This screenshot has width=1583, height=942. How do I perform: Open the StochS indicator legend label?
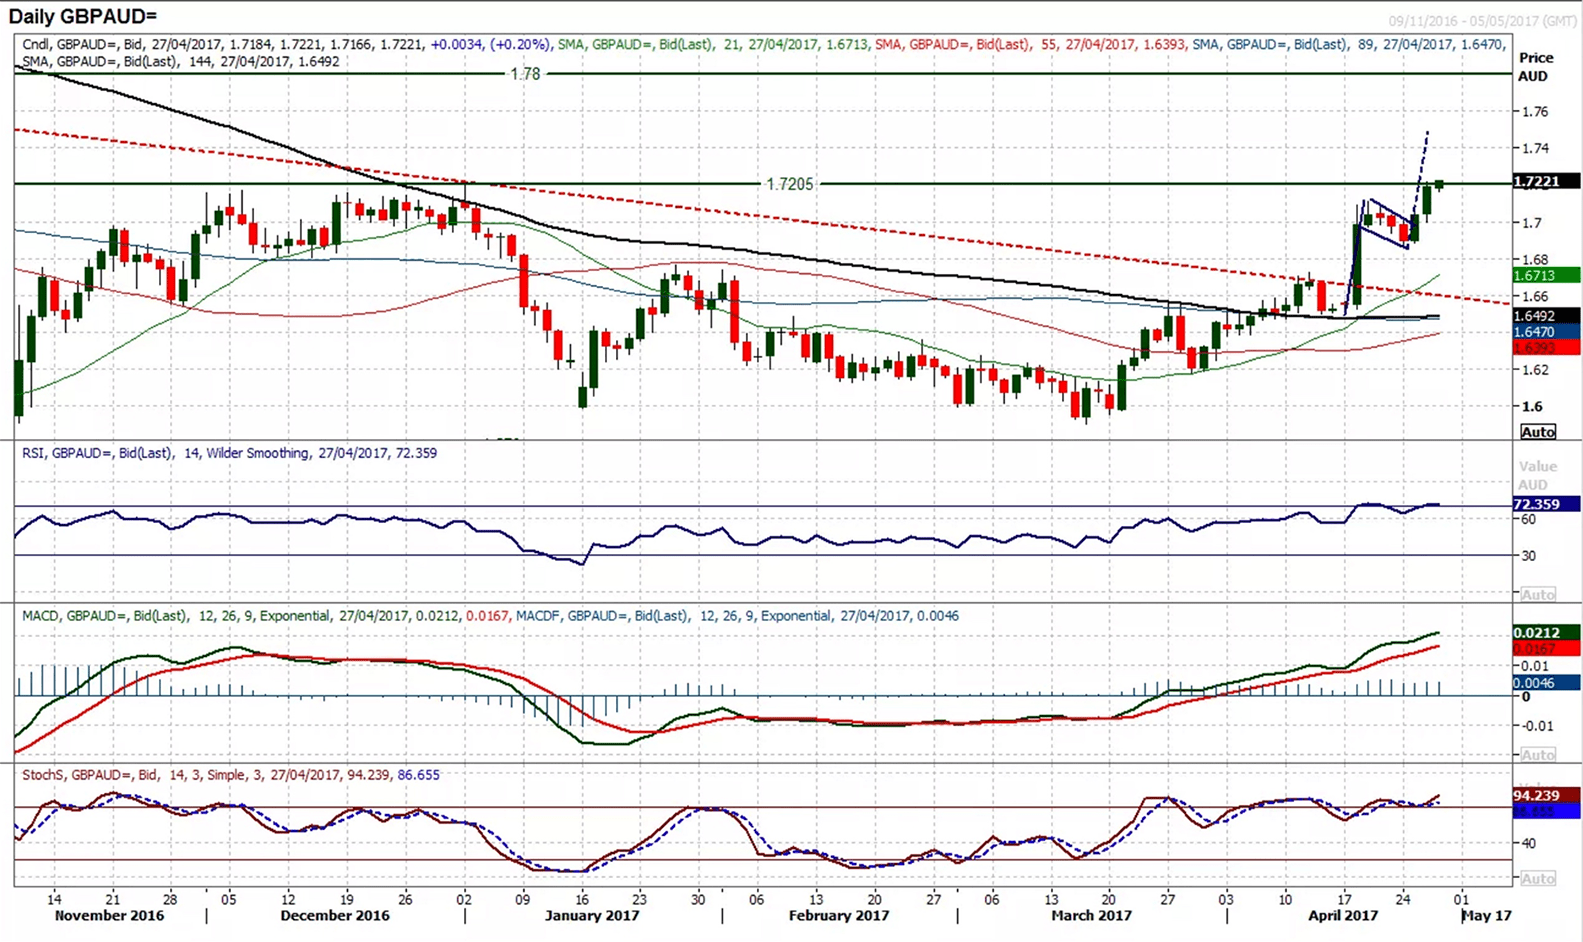coord(230,775)
